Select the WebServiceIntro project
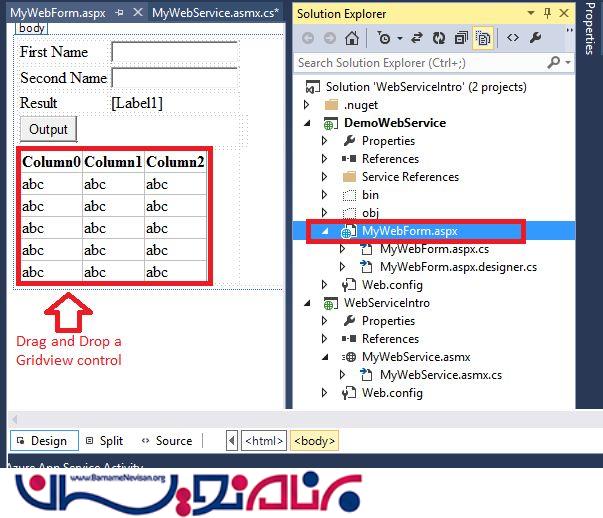 tap(386, 303)
